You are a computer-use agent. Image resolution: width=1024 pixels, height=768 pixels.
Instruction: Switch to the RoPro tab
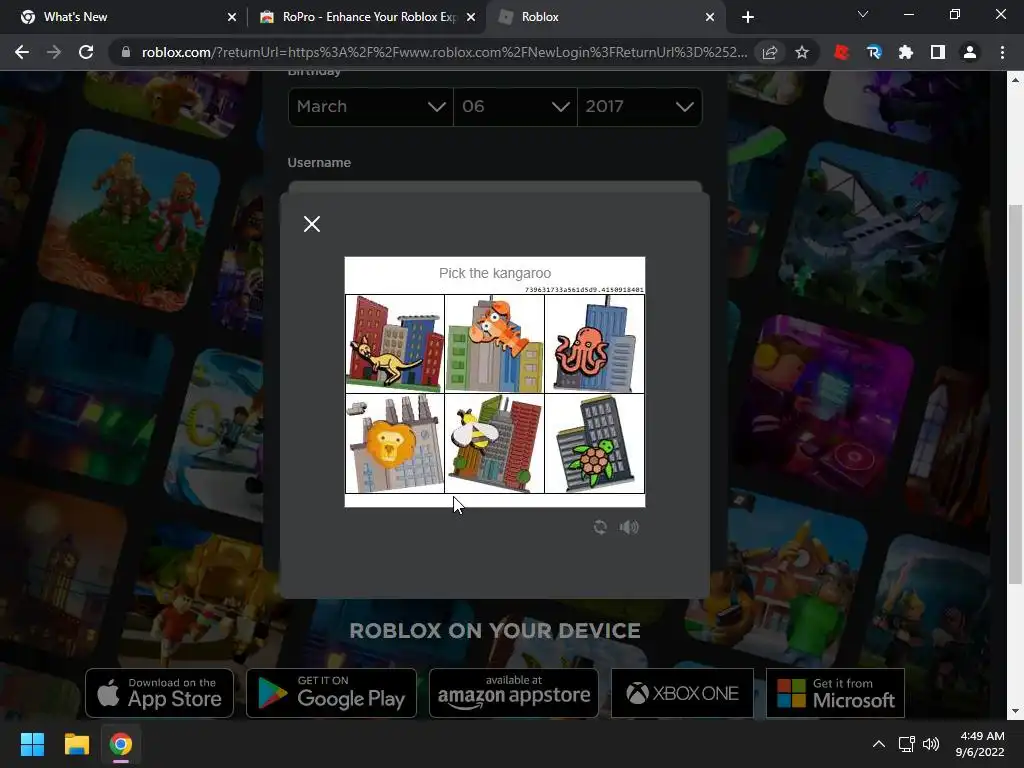pyautogui.click(x=367, y=17)
